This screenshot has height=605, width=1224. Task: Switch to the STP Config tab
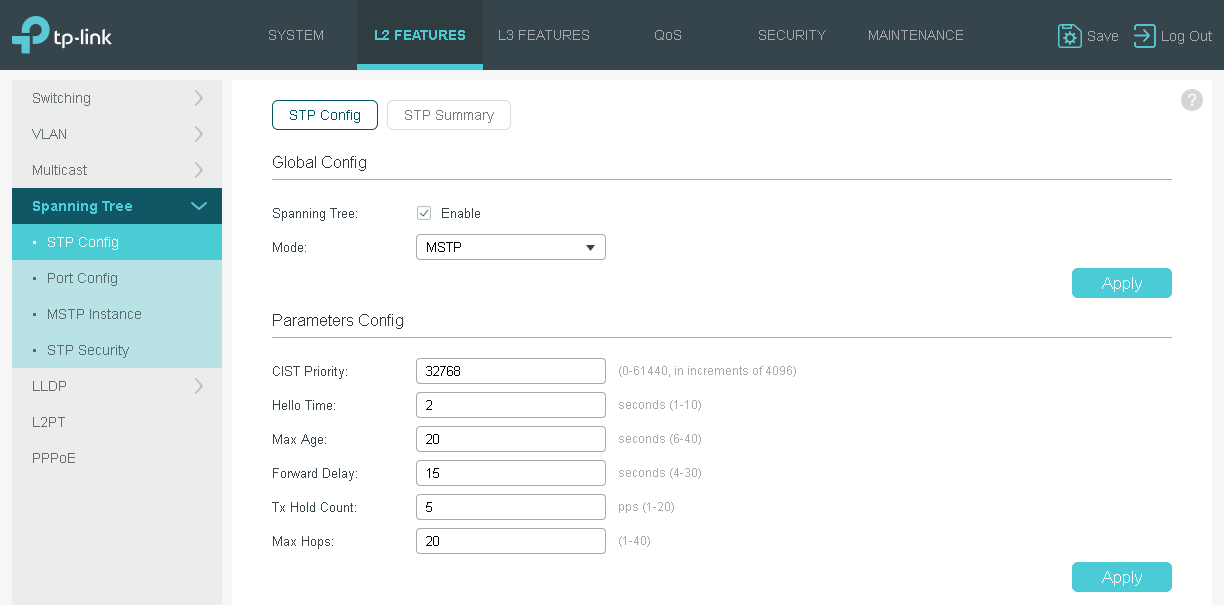pyautogui.click(x=325, y=115)
